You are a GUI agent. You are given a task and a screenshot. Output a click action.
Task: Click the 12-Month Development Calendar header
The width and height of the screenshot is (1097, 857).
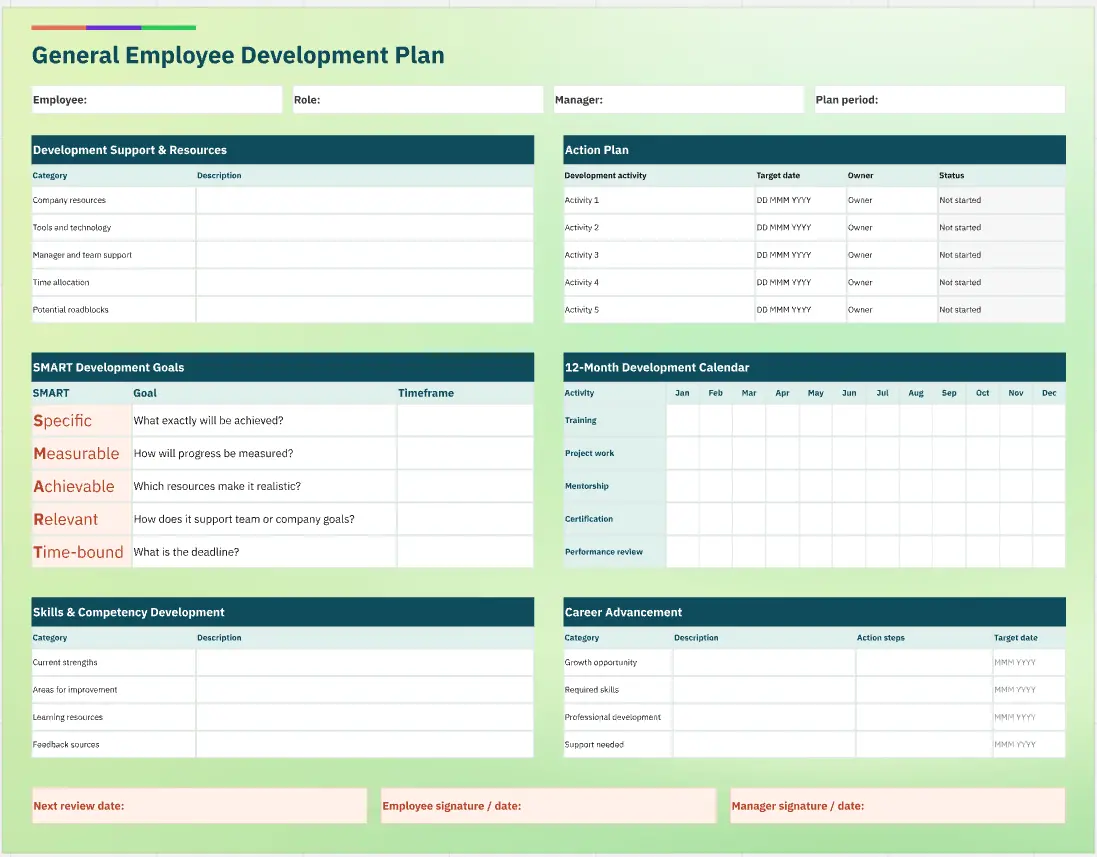tap(814, 367)
